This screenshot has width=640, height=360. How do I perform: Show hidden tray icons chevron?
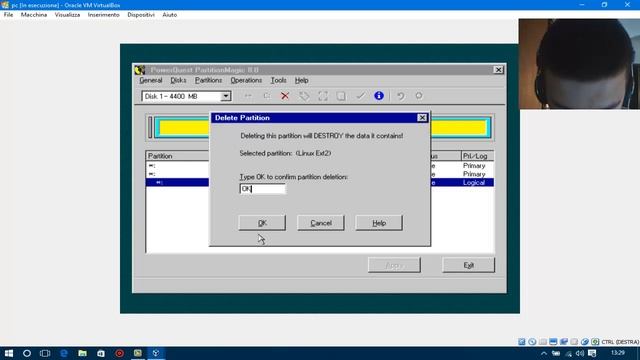(x=544, y=353)
